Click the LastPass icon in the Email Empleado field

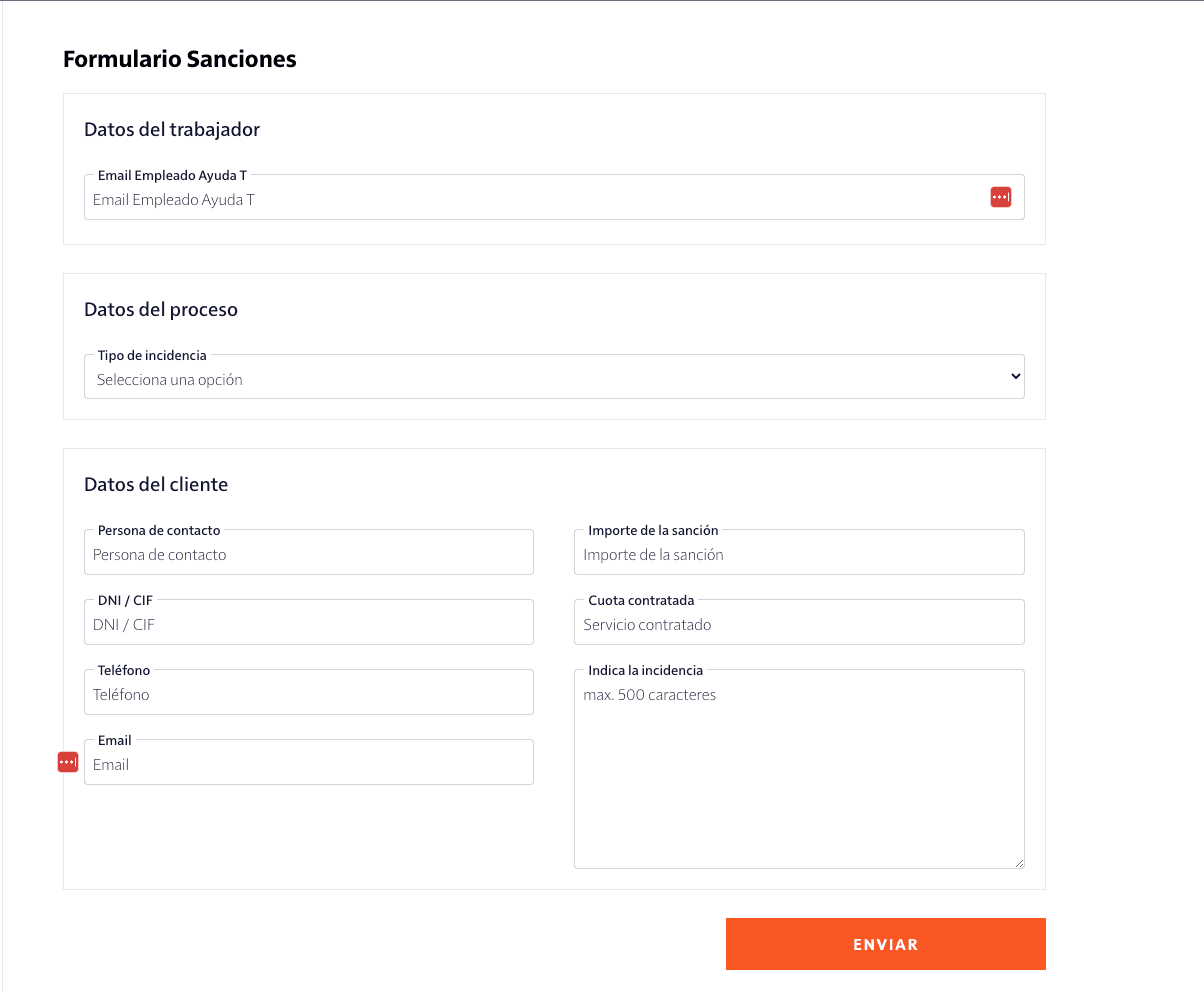pos(1000,197)
